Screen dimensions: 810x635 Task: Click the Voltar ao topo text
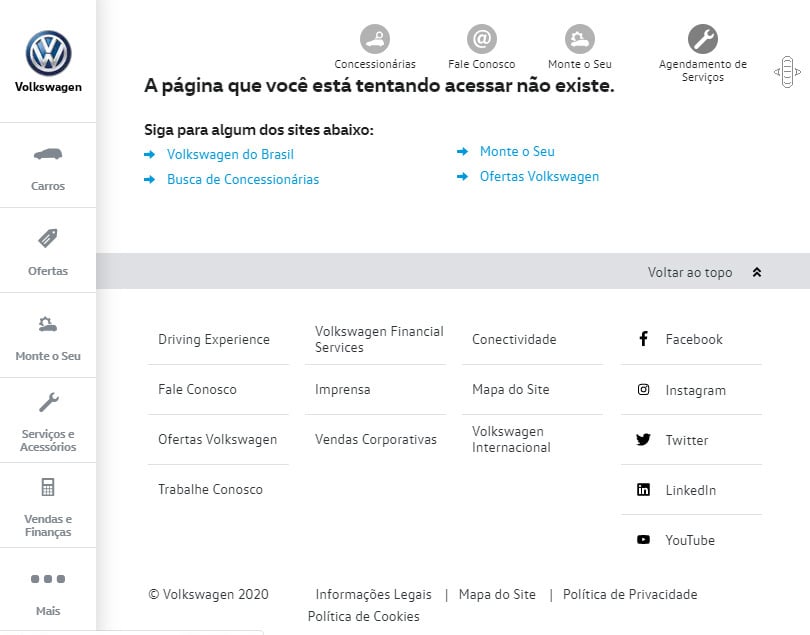click(690, 272)
